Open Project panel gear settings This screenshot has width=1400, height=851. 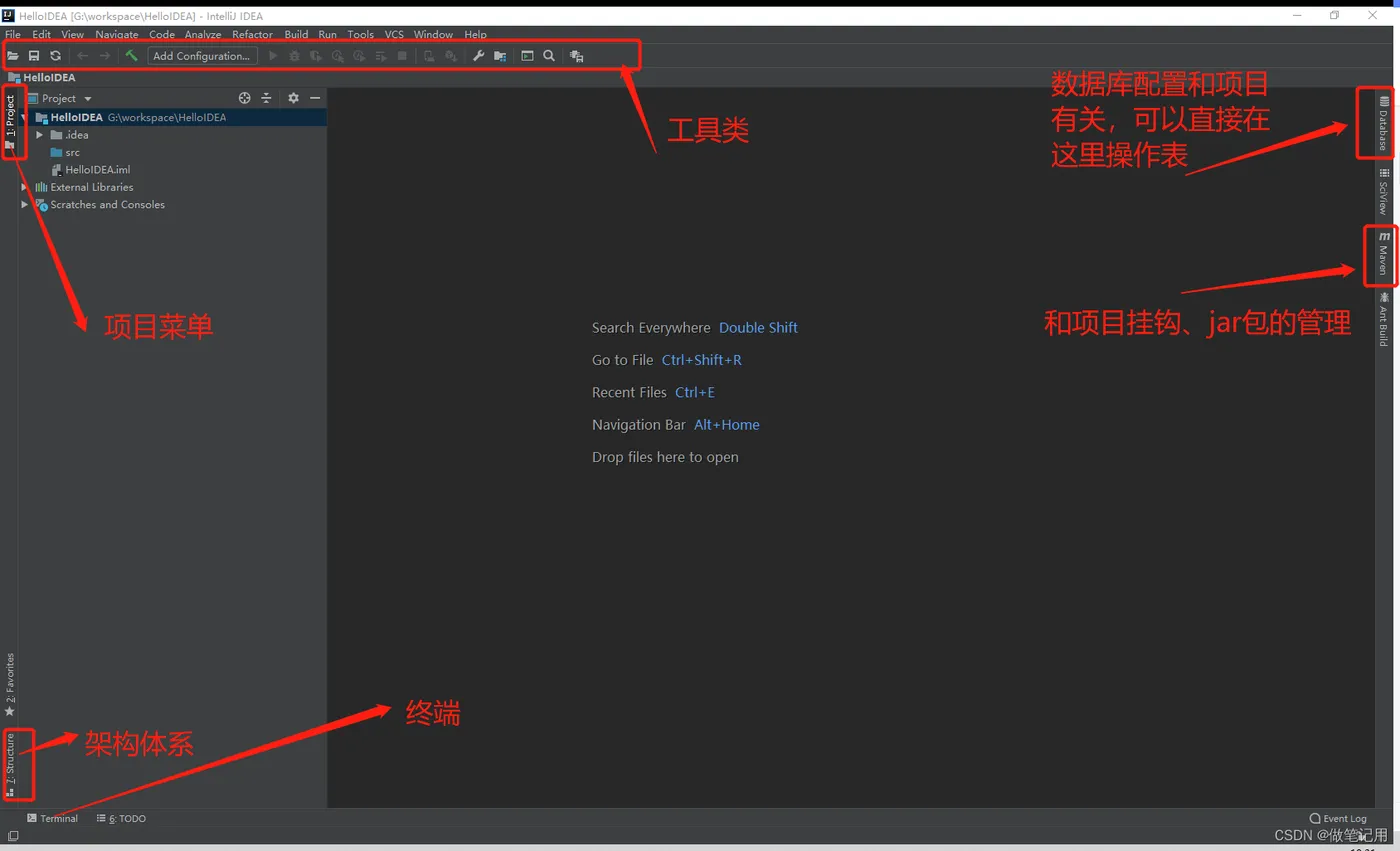293,98
